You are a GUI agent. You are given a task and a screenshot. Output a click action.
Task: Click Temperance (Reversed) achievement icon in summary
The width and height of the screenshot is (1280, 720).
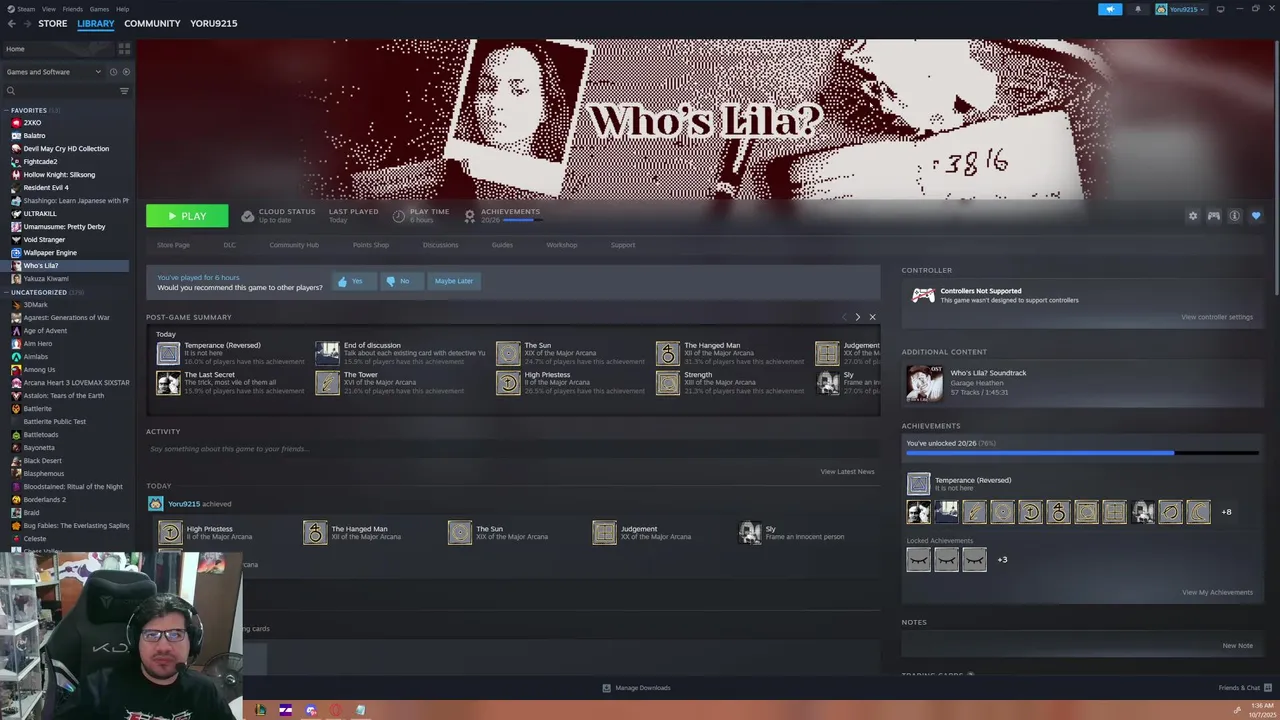[x=168, y=353]
